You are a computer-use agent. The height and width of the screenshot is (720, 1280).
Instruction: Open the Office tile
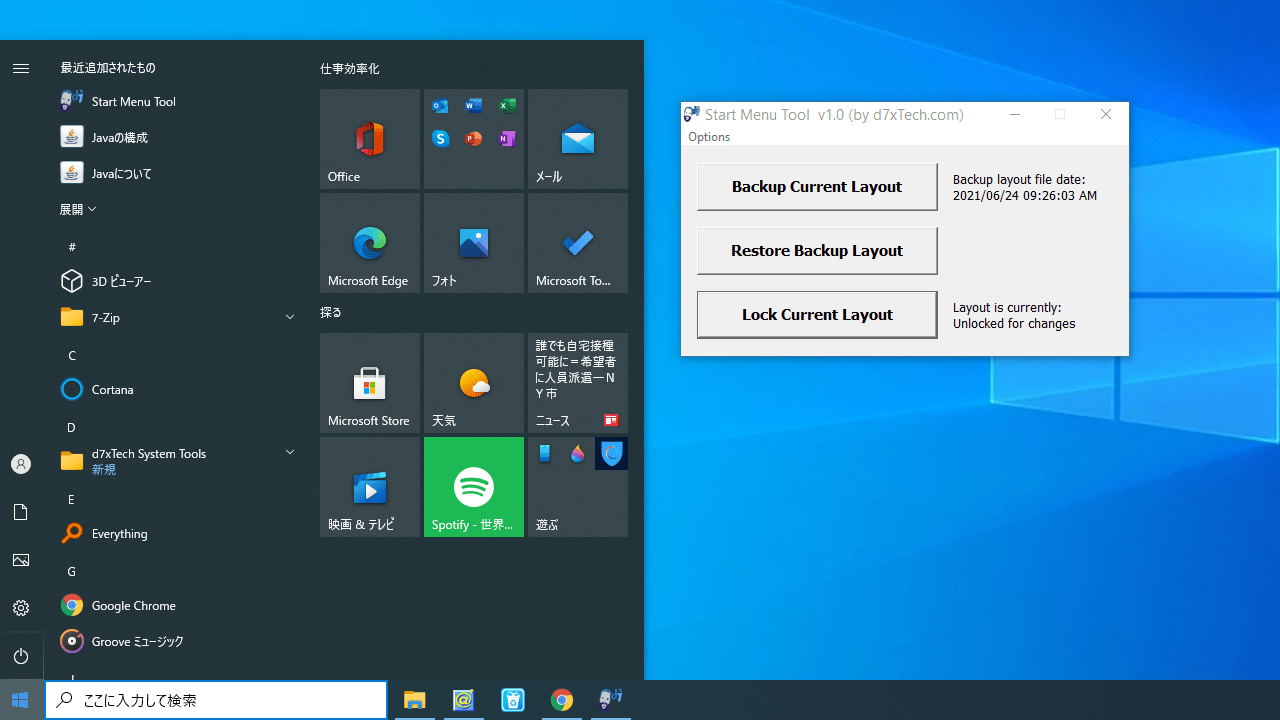pyautogui.click(x=370, y=139)
